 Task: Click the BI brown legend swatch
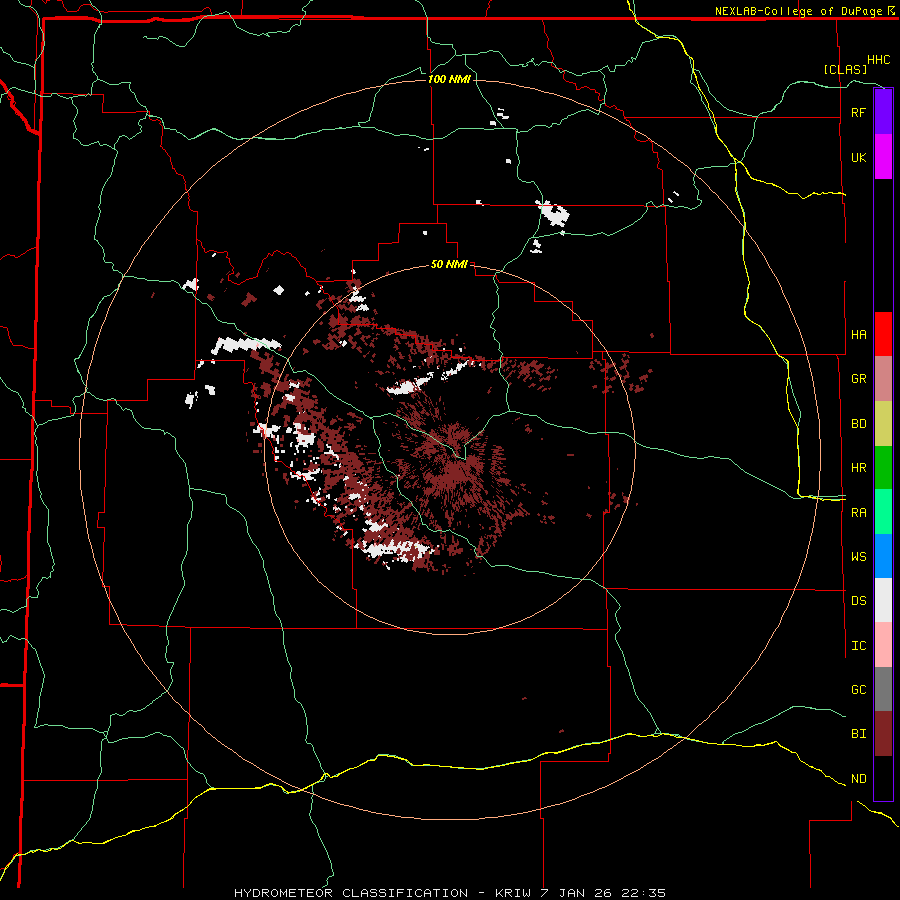click(883, 734)
